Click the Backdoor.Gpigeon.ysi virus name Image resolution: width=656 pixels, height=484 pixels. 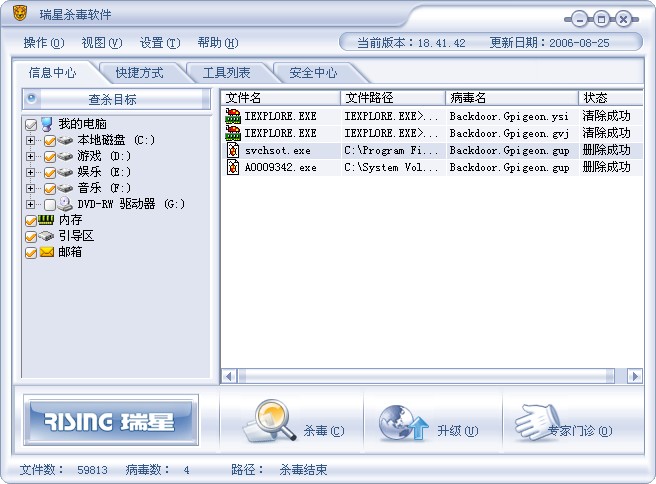click(509, 116)
